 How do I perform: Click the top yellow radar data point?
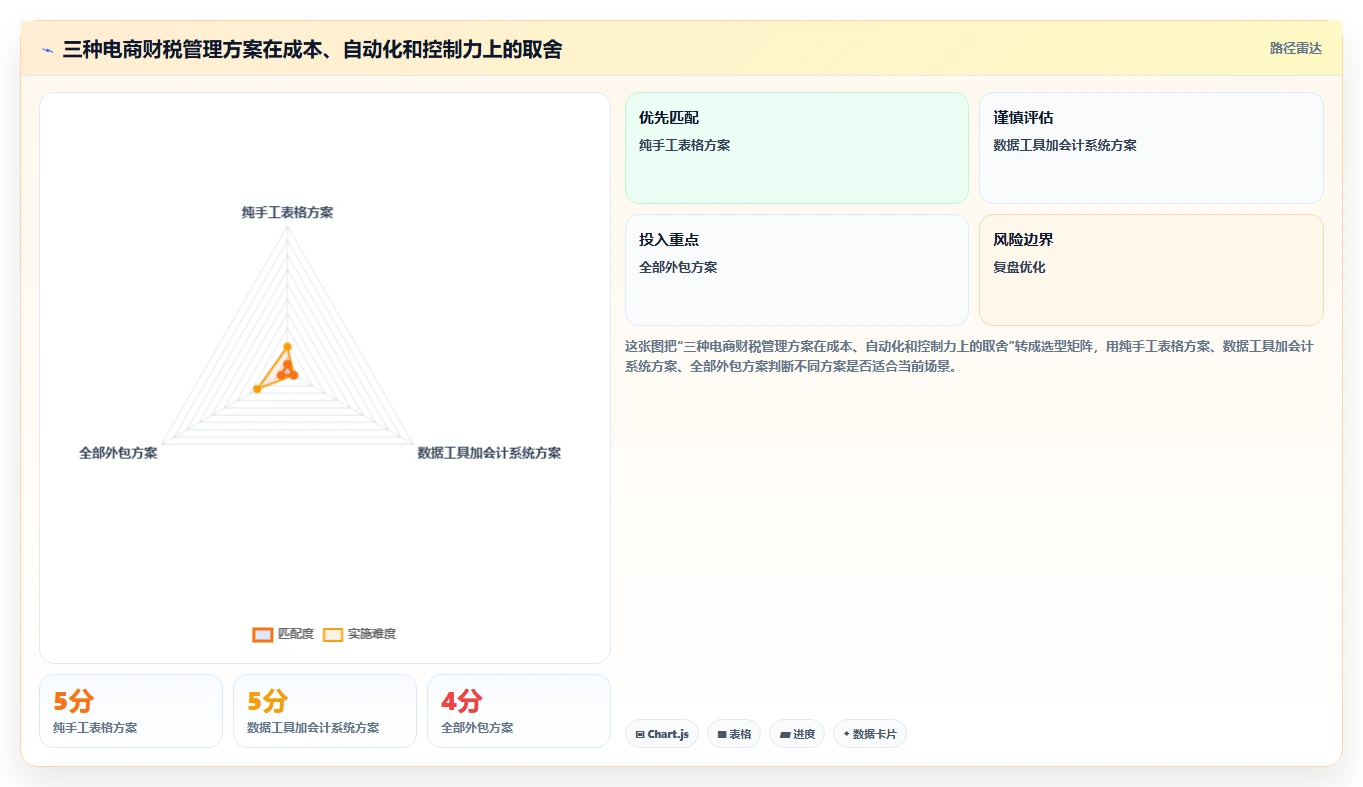tap(287, 347)
